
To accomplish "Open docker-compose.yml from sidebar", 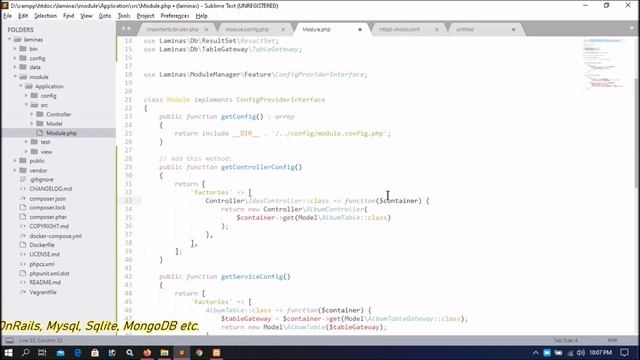I will [56, 236].
